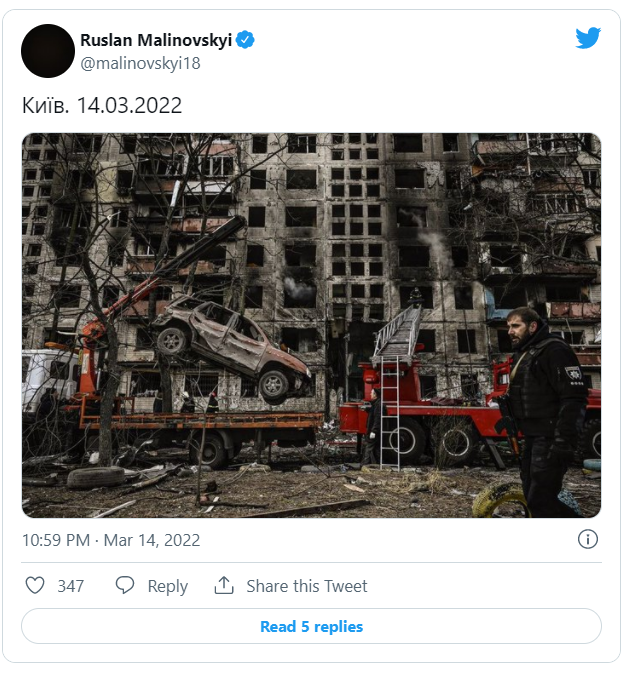Open the tweet info circle icon

588,540
